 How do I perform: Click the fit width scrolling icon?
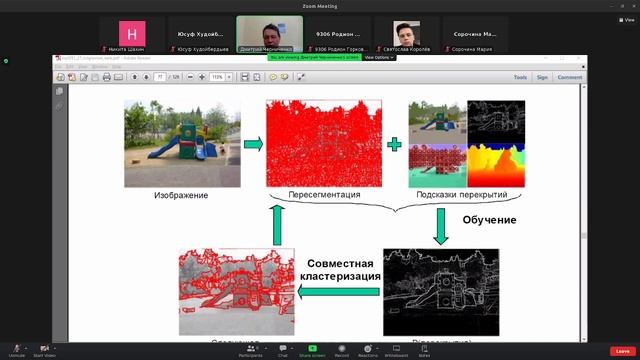pyautogui.click(x=244, y=77)
